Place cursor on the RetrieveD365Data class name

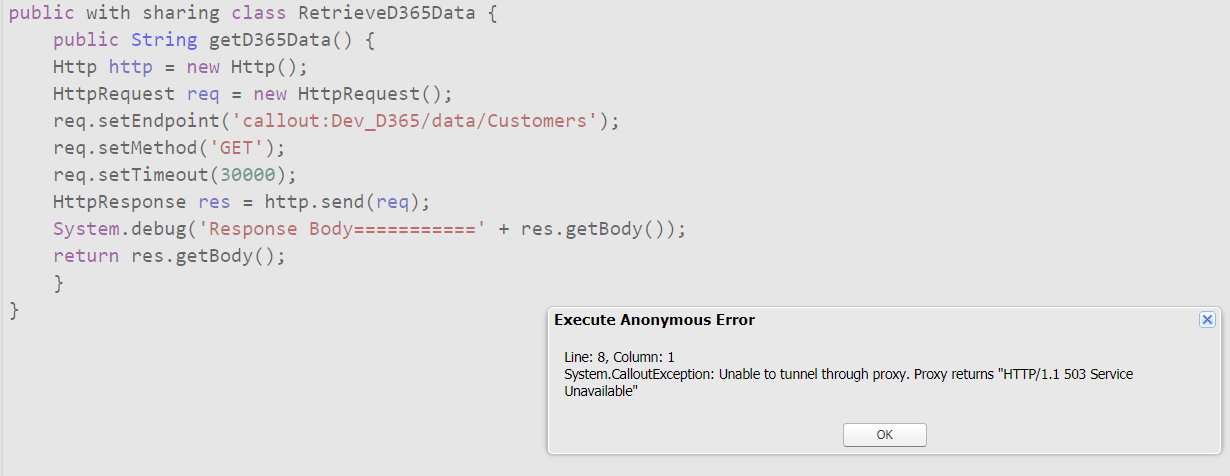(381, 14)
